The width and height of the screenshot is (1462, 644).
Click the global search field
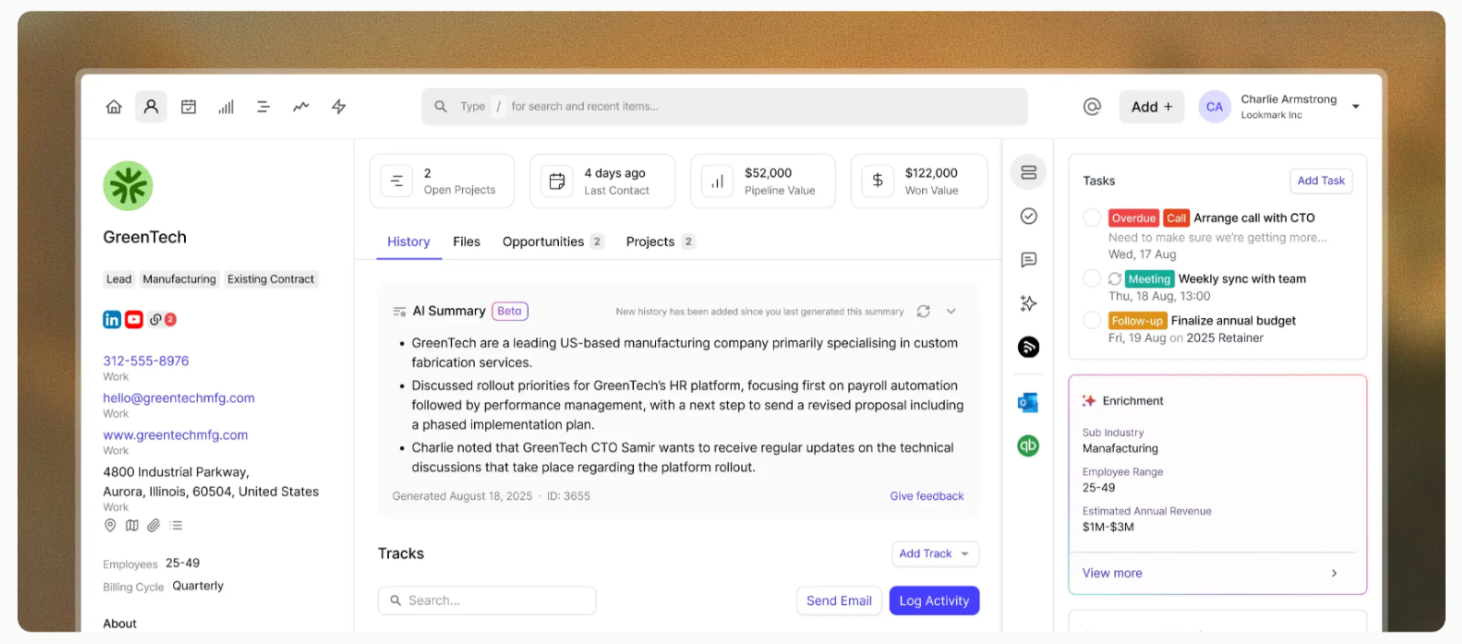[724, 106]
